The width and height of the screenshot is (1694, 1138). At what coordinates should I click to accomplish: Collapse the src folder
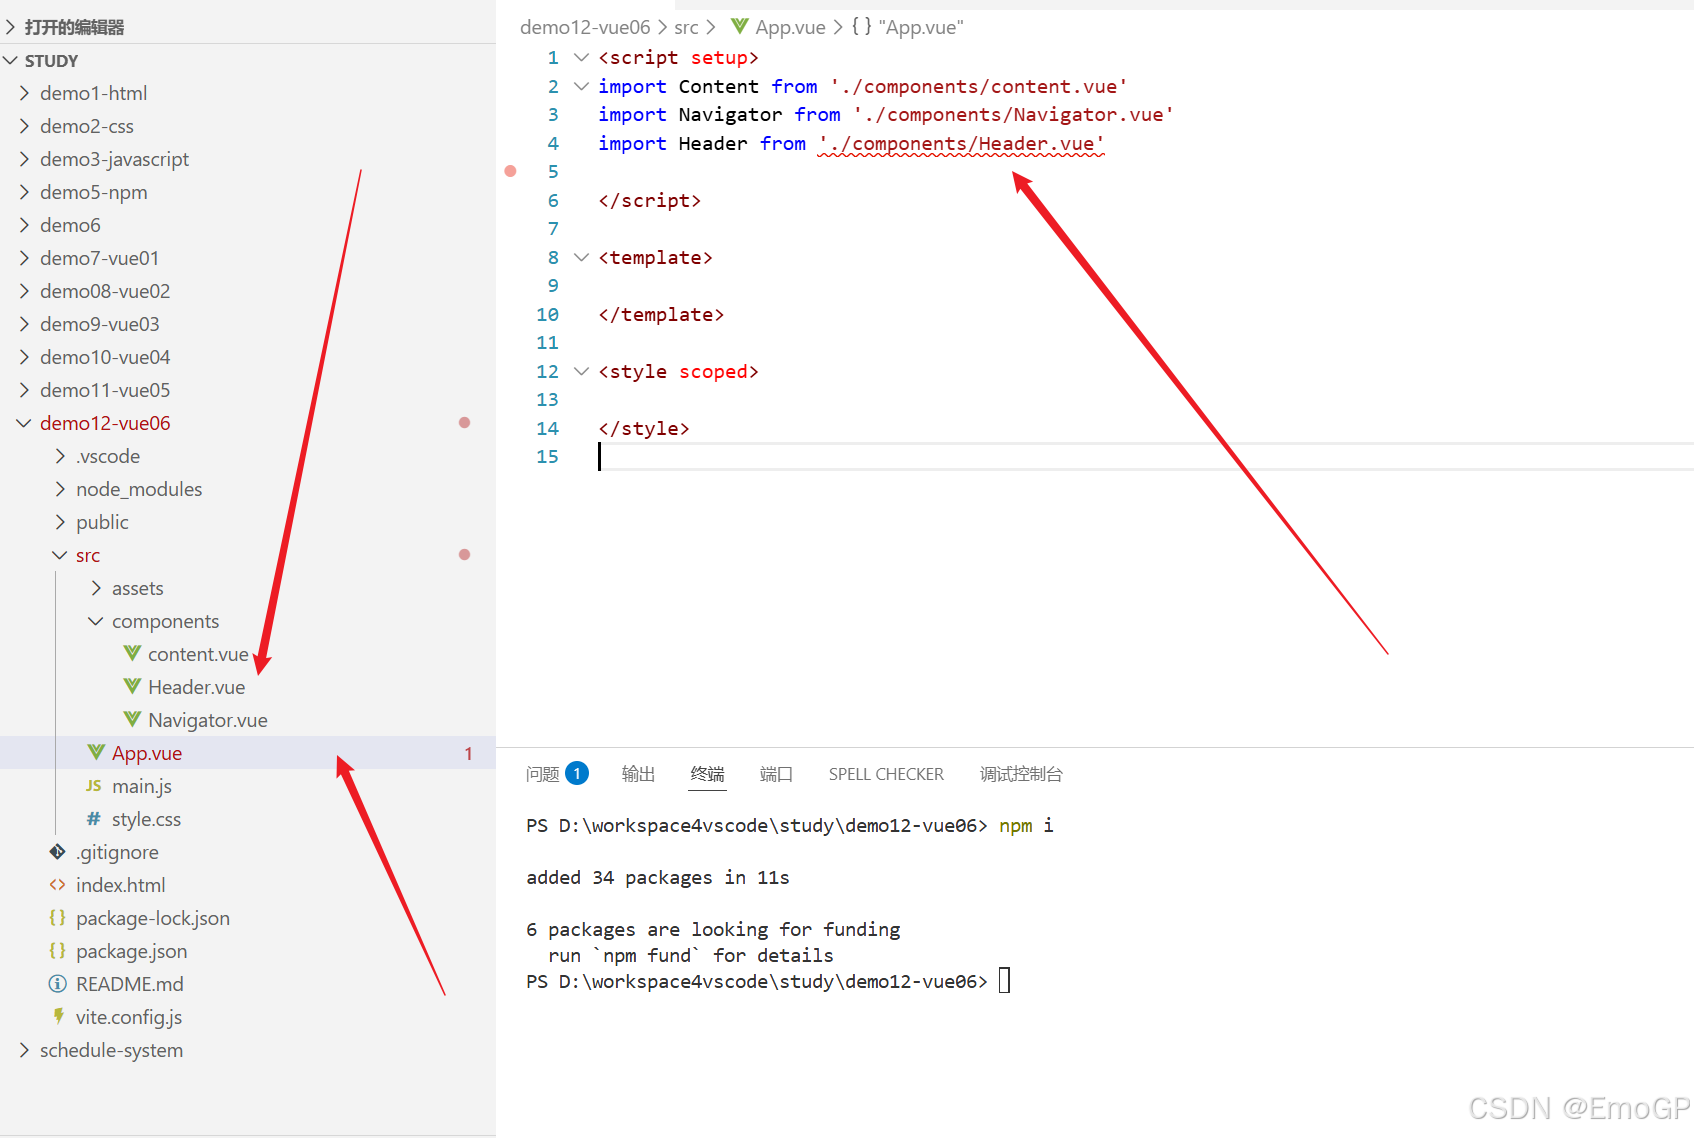tap(60, 555)
